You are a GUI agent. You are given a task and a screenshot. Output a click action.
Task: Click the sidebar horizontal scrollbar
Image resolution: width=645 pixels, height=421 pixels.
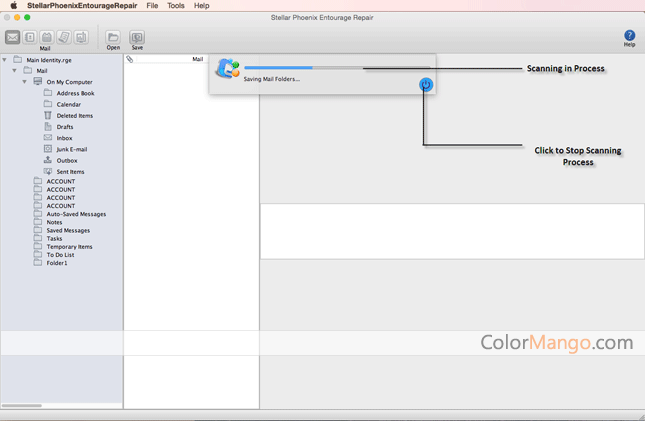point(22,405)
